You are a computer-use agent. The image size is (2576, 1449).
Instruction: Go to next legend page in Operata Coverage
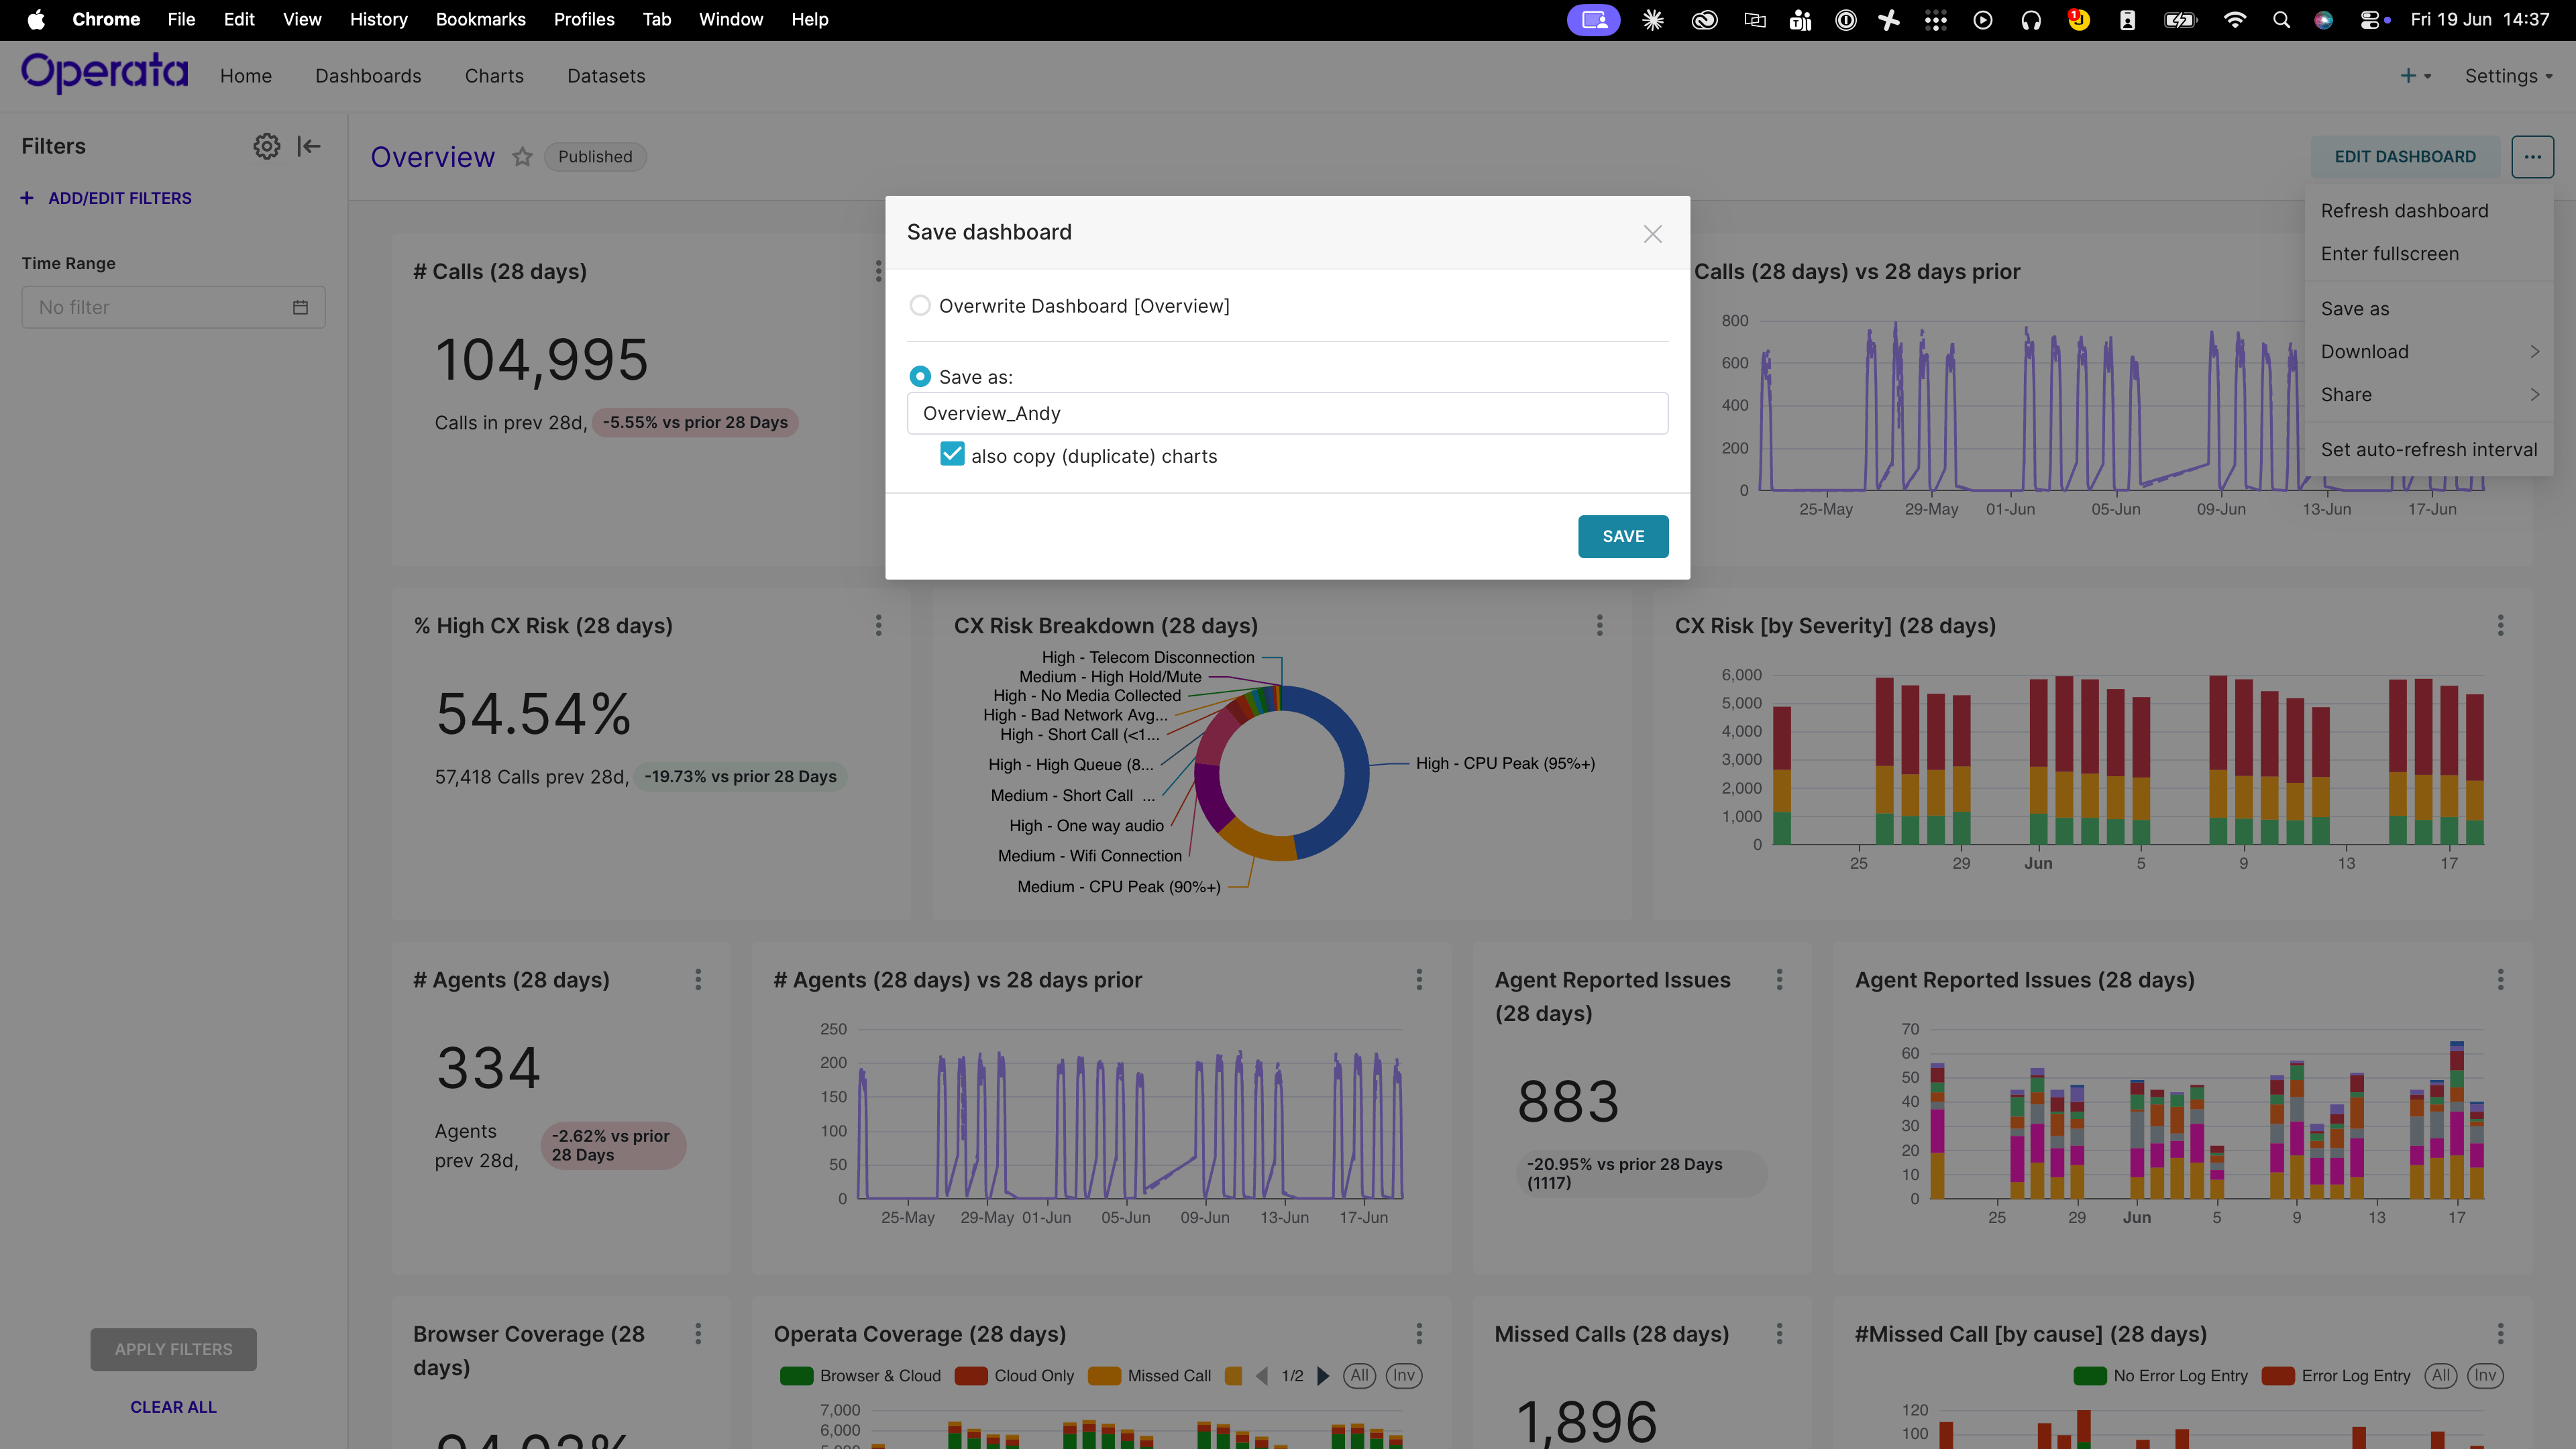point(1323,1376)
